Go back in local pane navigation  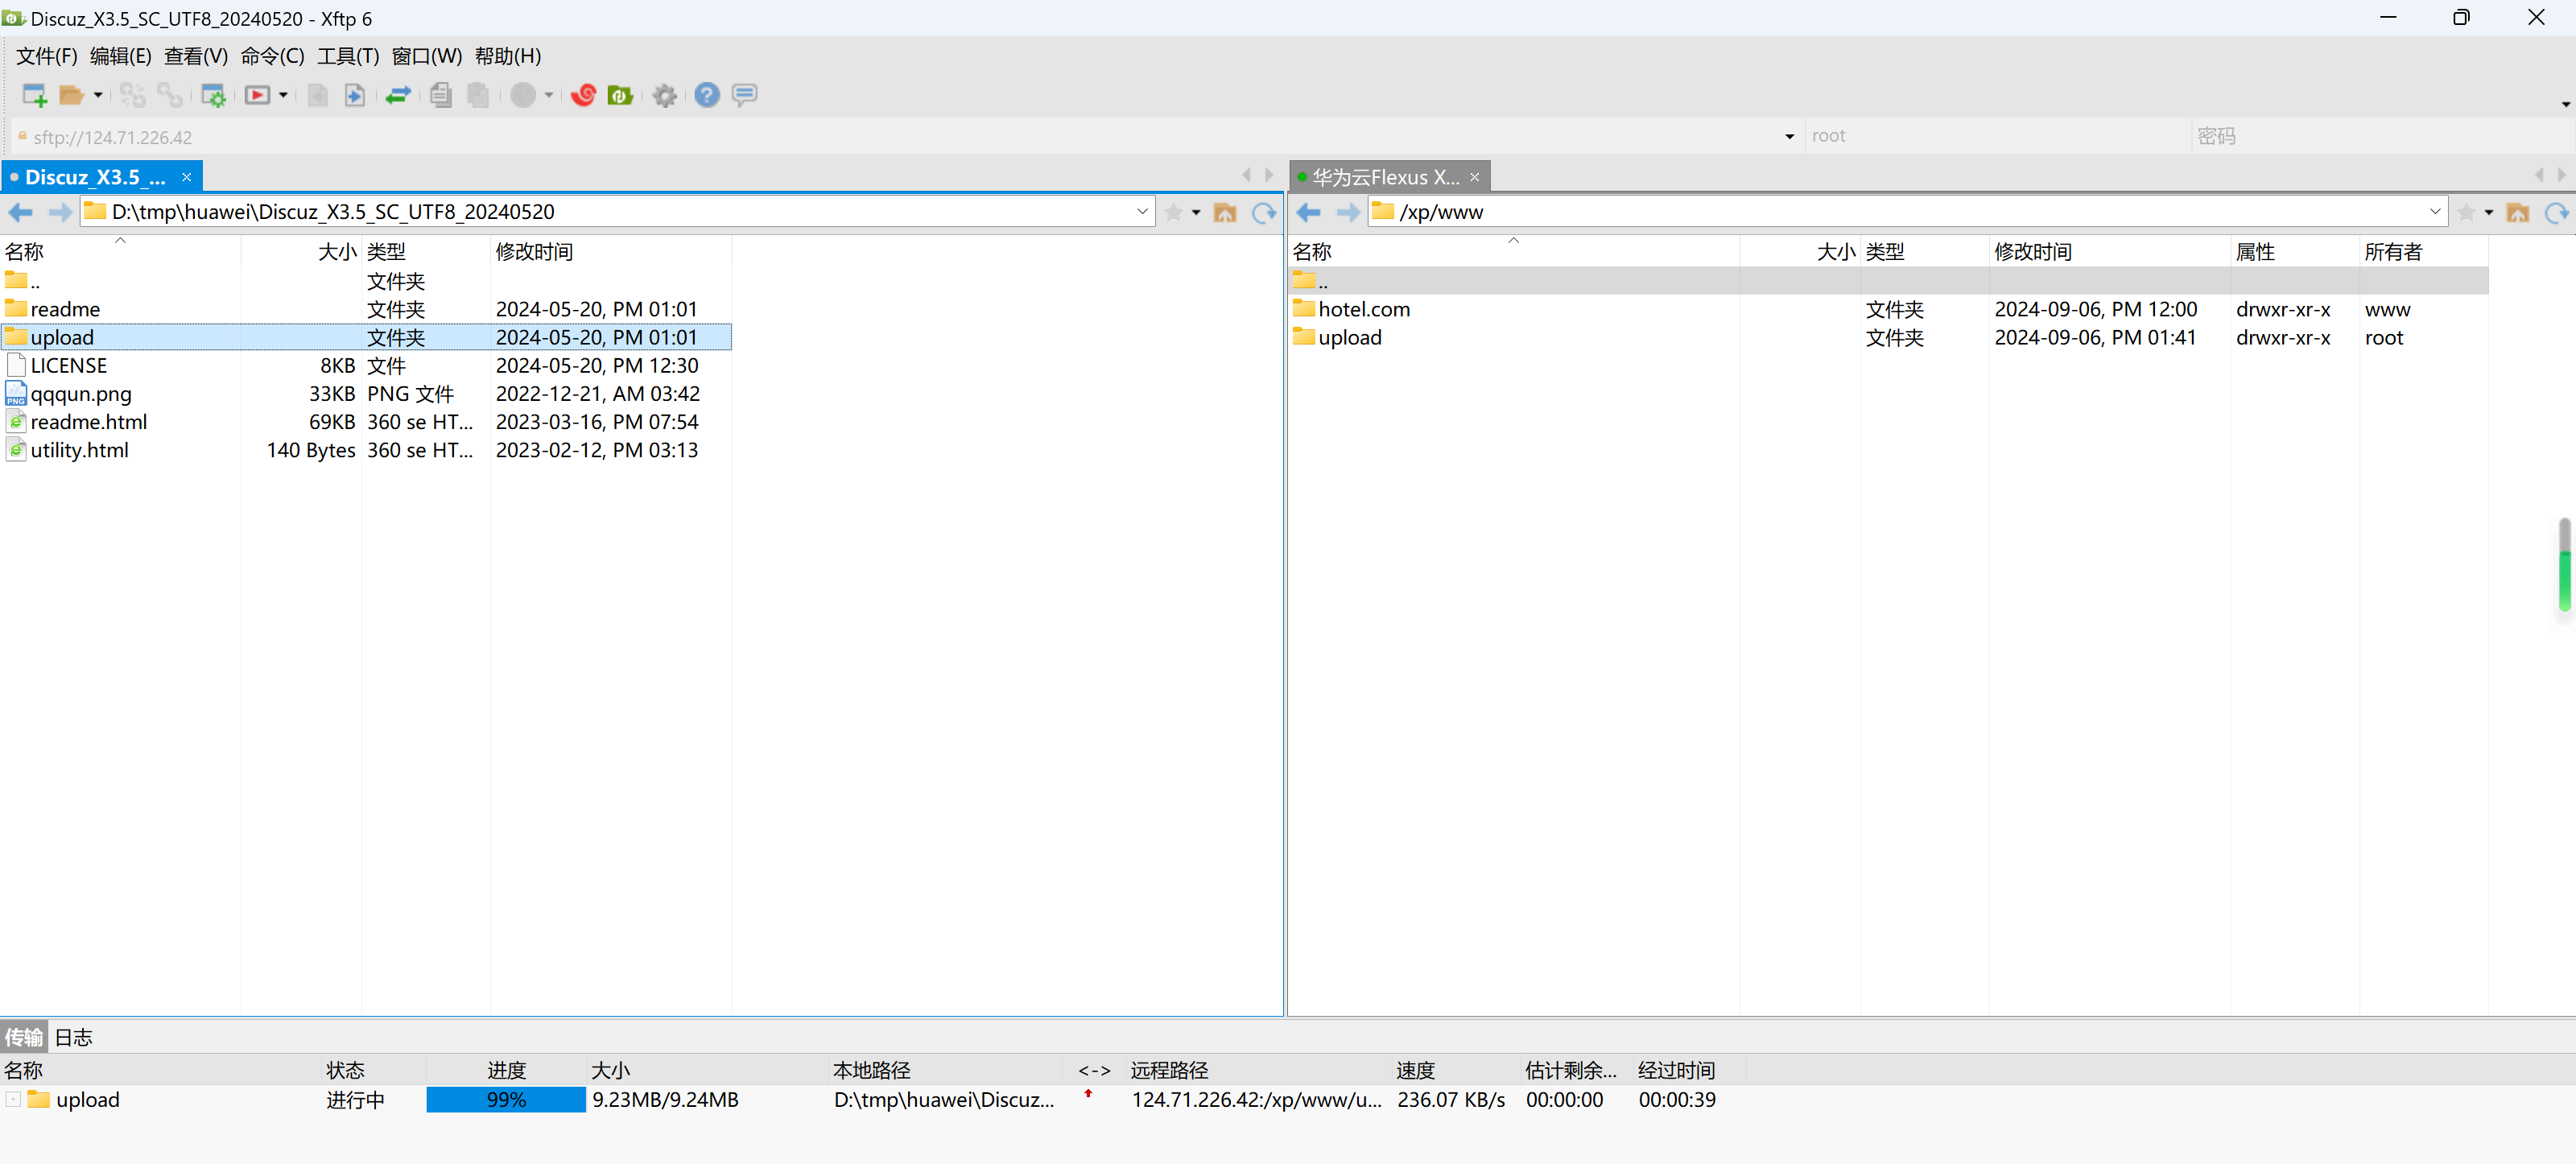21,212
